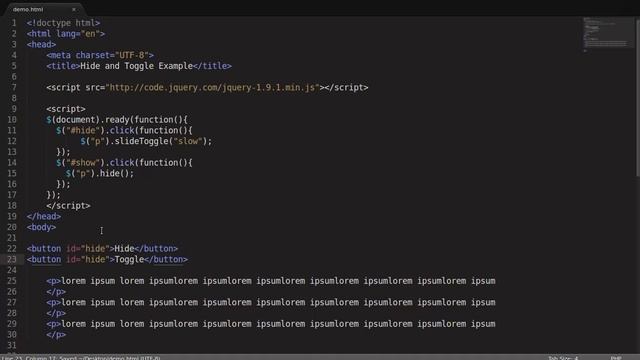Click the opening "<head>" tag
This screenshot has width=640, height=360.
(x=41, y=44)
